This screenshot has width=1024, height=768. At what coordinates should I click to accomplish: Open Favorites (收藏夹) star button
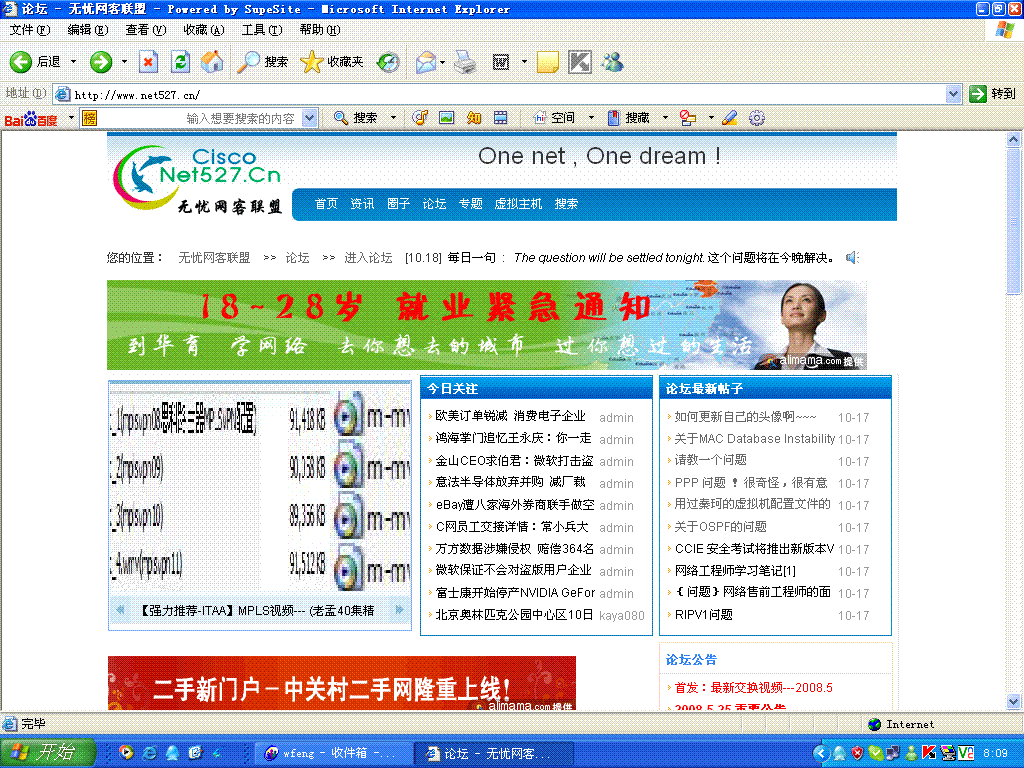[332, 62]
